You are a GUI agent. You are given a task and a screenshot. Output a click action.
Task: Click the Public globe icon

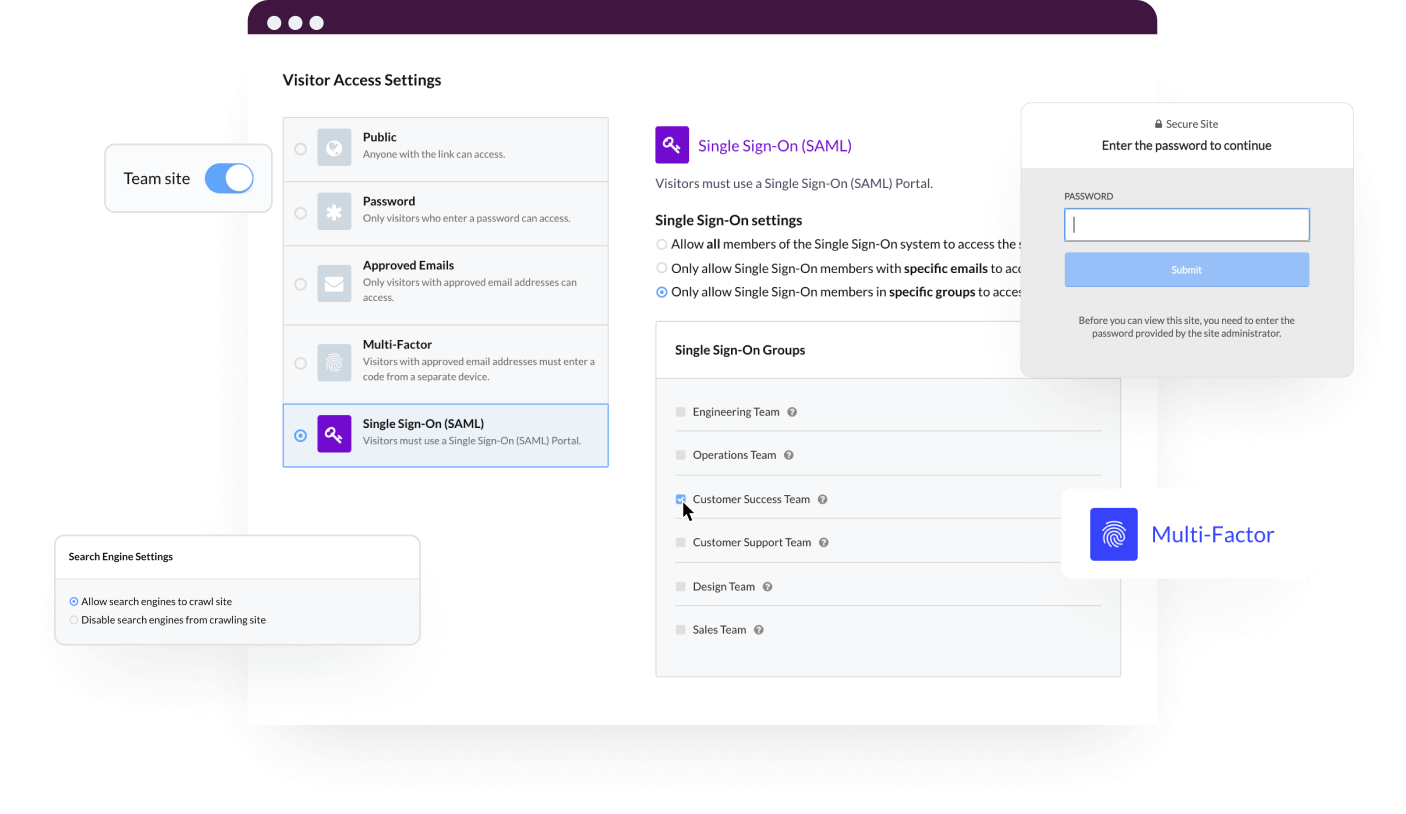tap(334, 149)
